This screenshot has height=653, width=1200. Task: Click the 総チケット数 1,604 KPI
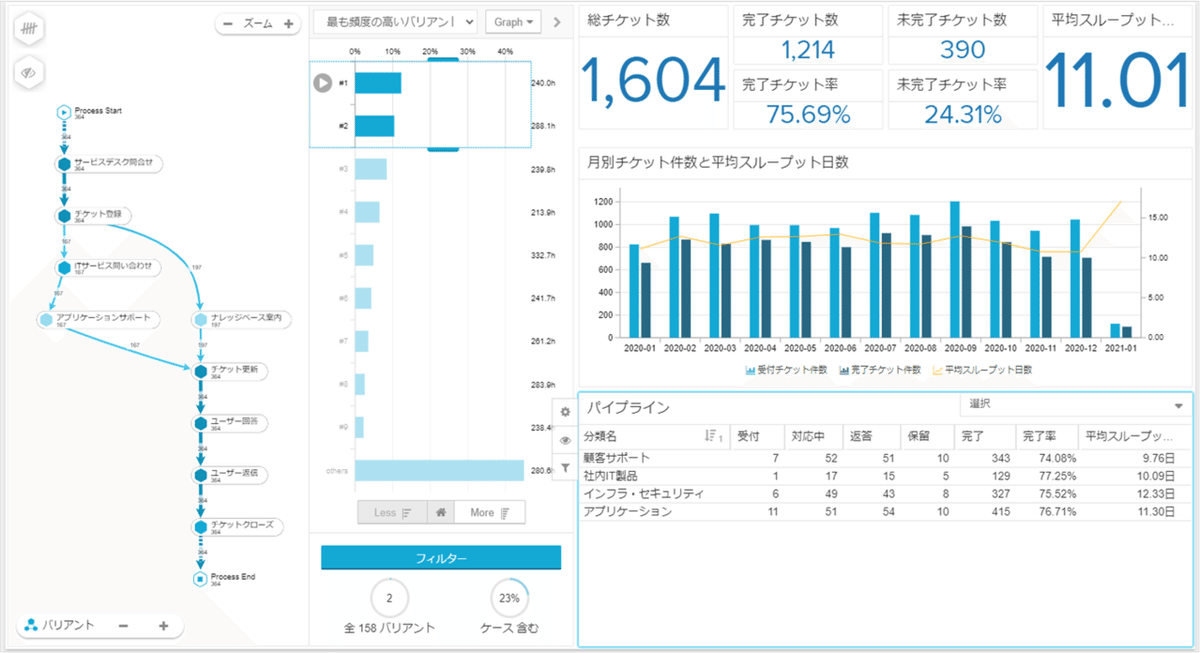[x=653, y=69]
